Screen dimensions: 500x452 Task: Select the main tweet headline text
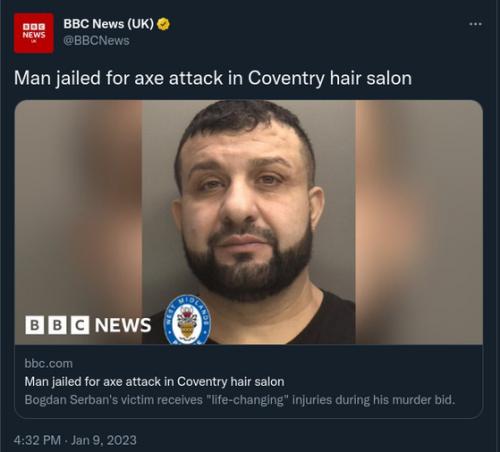coord(213,78)
